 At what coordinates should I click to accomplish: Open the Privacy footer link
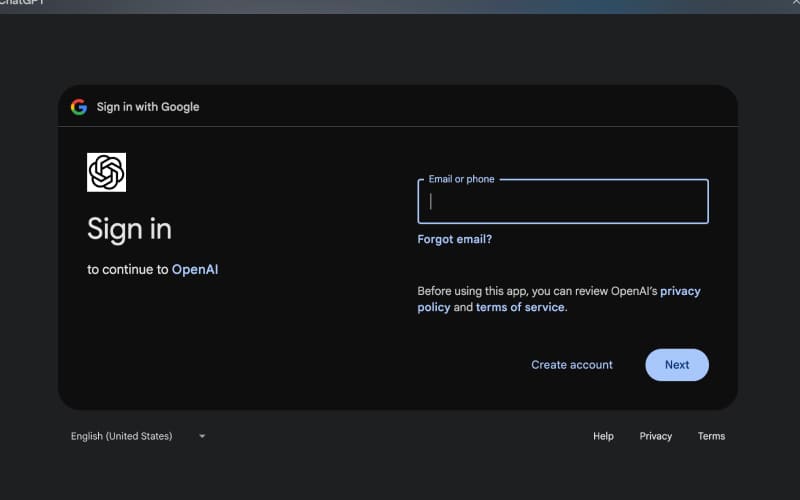[x=656, y=436]
